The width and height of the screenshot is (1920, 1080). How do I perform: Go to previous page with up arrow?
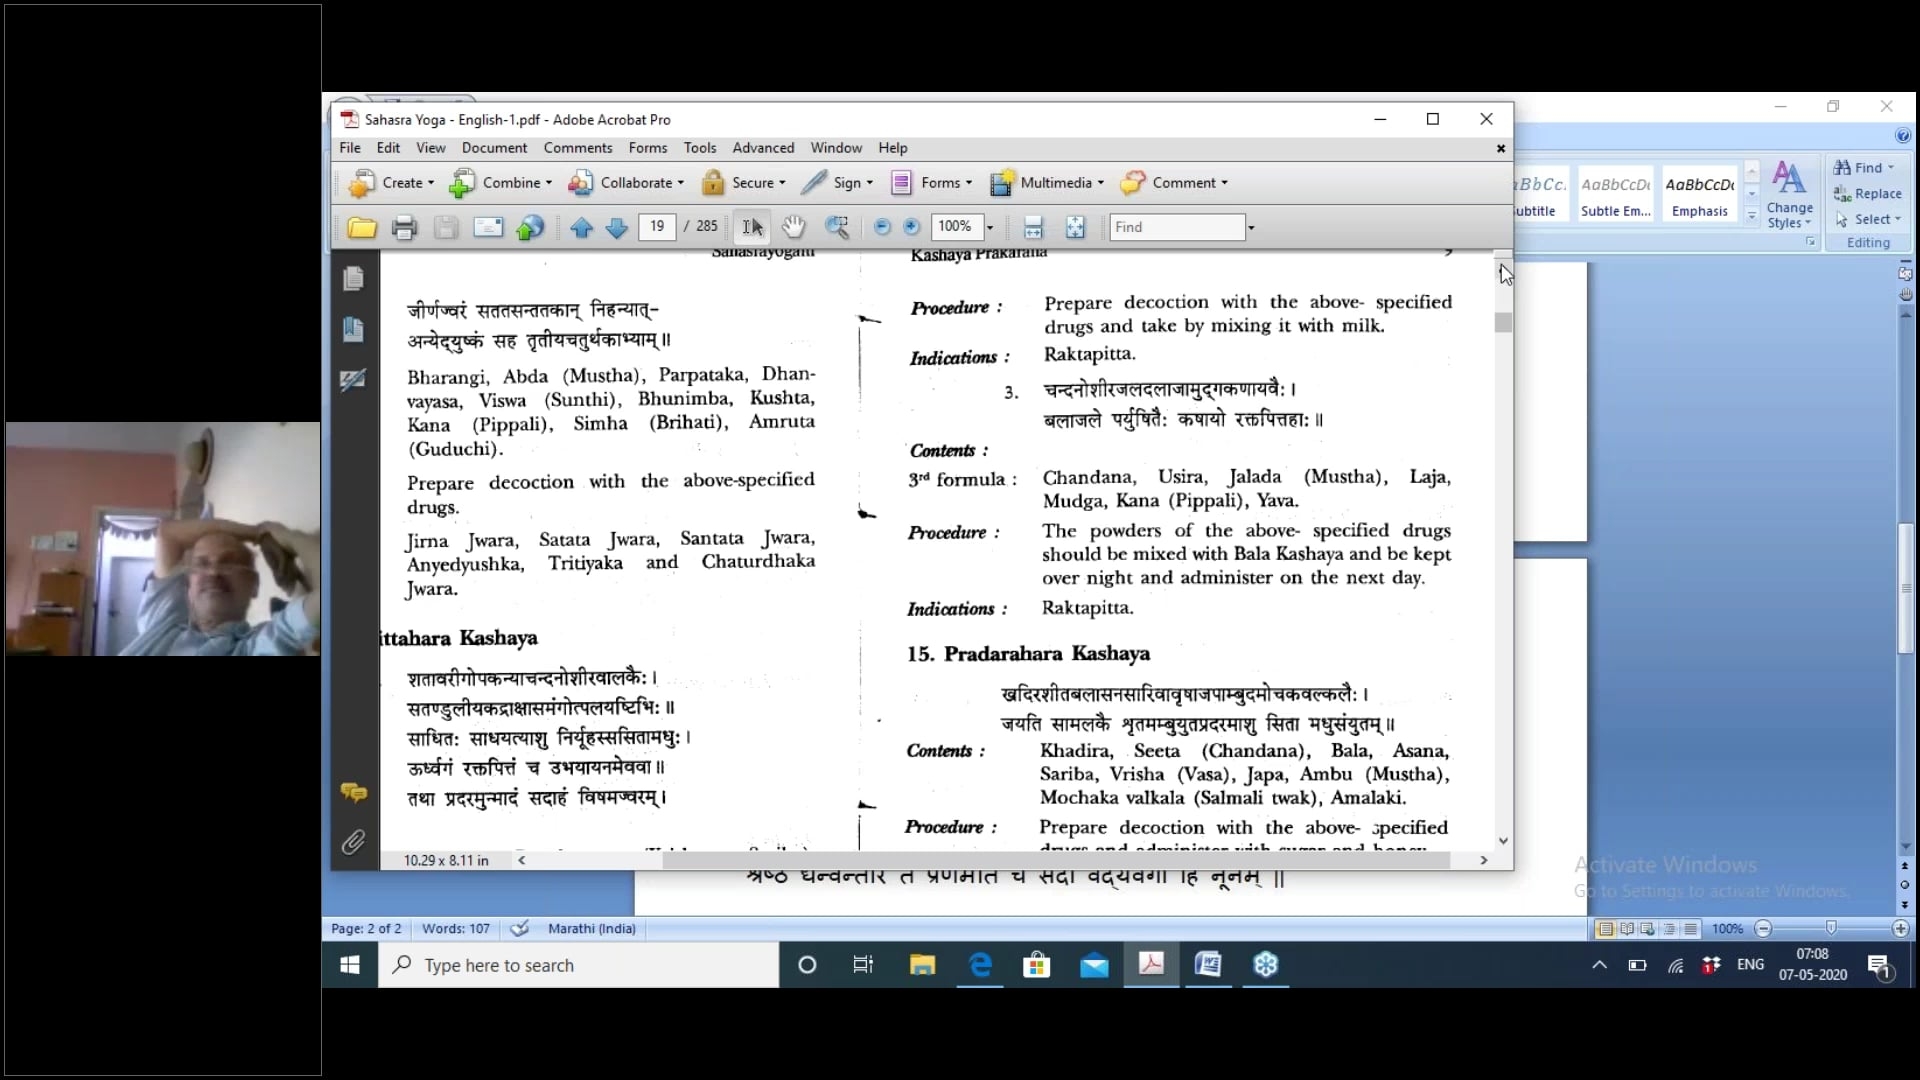pos(581,228)
